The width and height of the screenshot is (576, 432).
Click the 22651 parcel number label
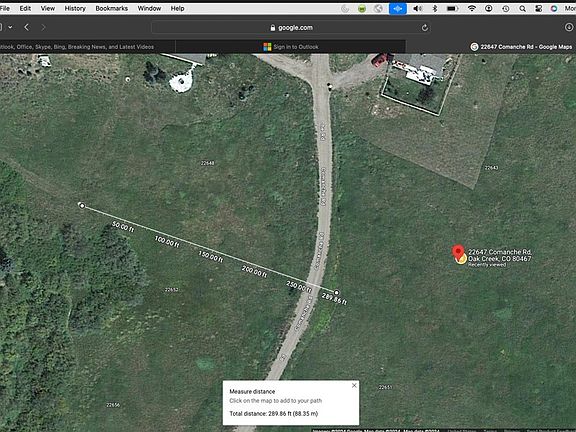pos(385,387)
